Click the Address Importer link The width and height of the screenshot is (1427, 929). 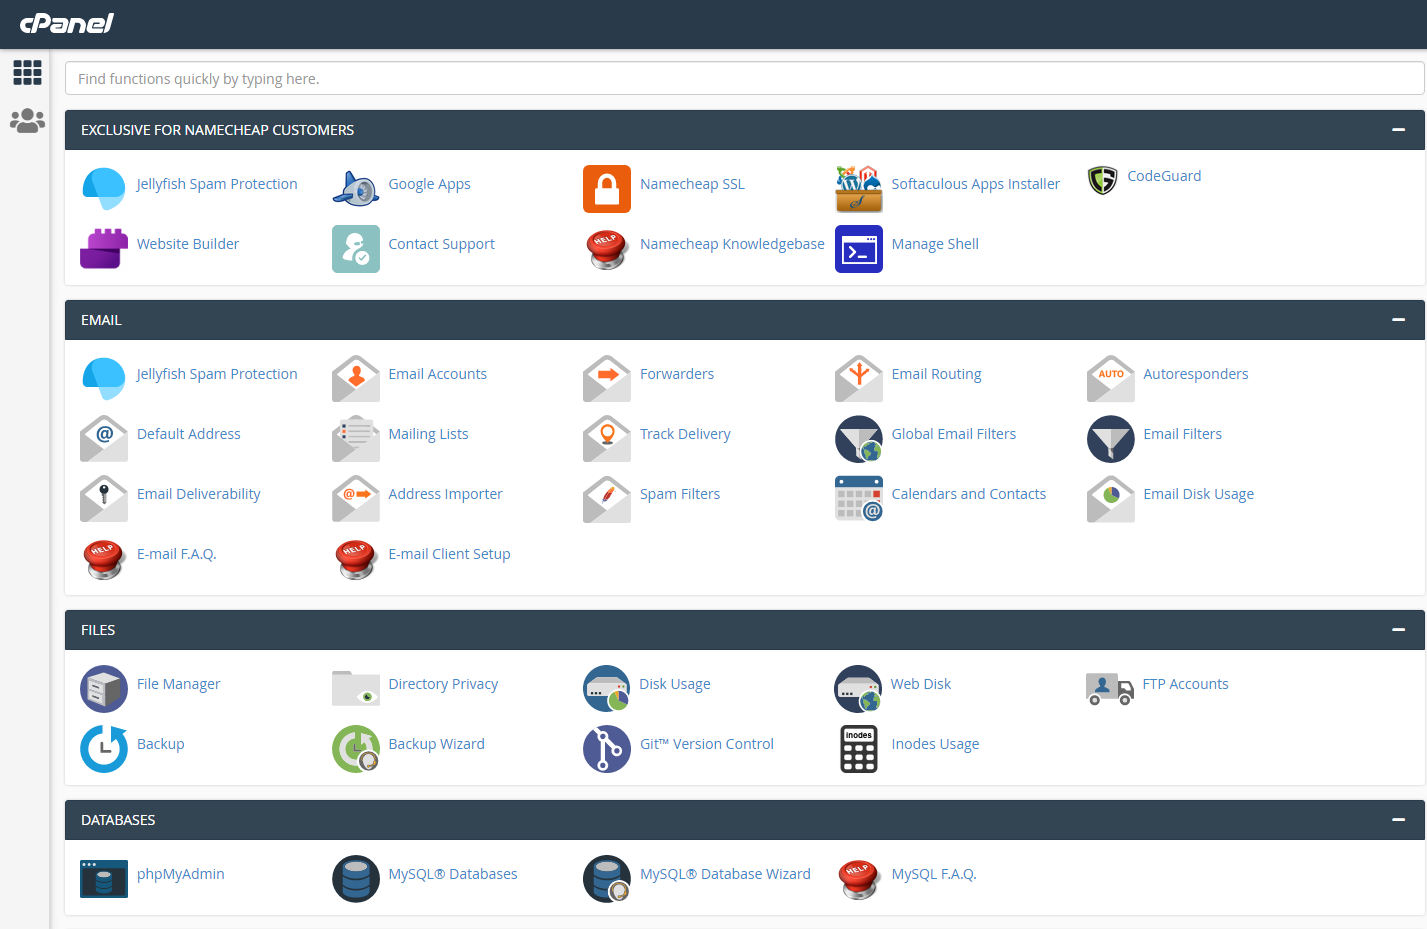[x=445, y=494]
